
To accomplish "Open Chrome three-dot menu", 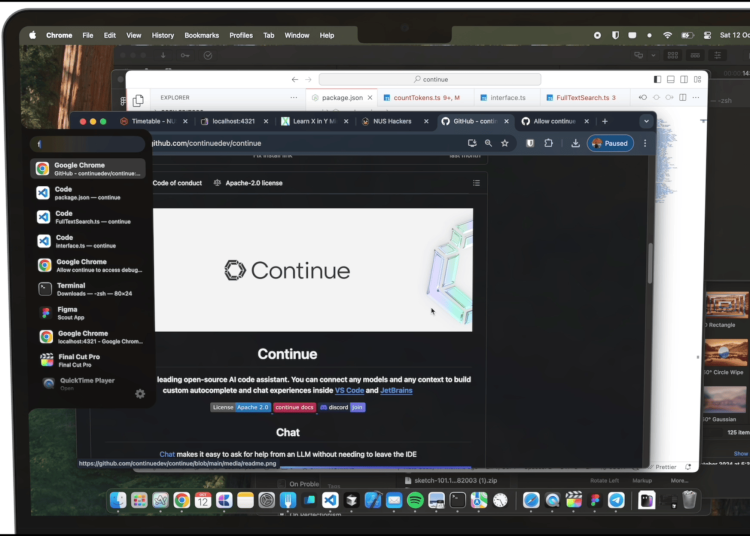I will click(x=645, y=143).
